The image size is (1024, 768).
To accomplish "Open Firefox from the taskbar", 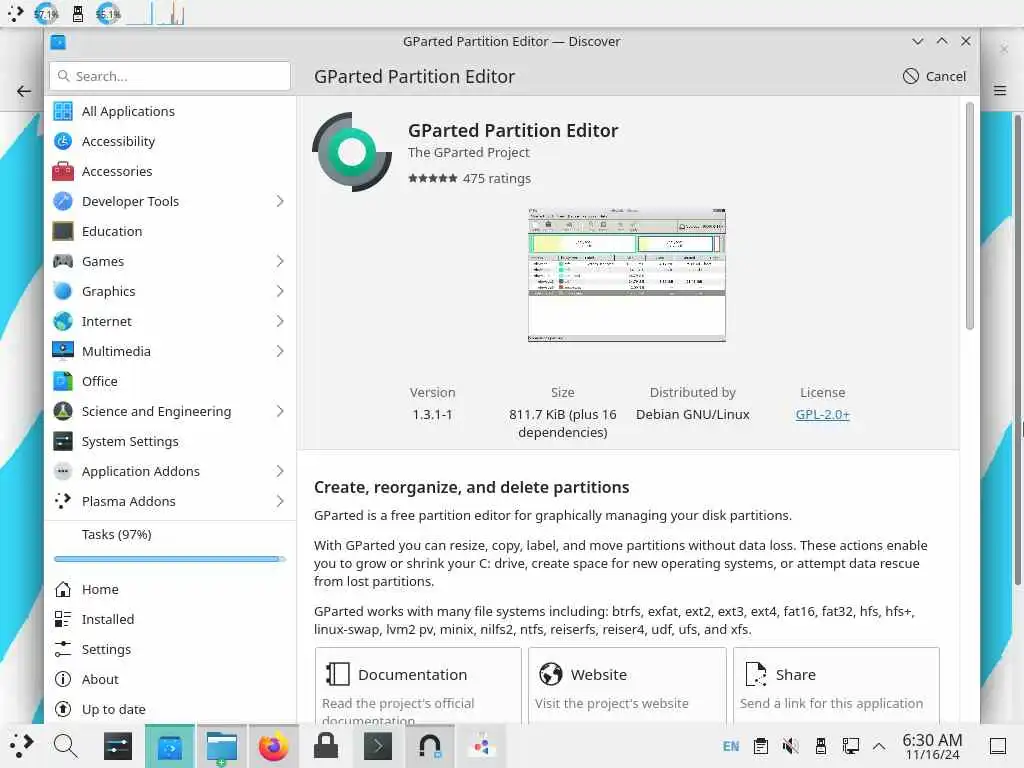I will point(274,746).
